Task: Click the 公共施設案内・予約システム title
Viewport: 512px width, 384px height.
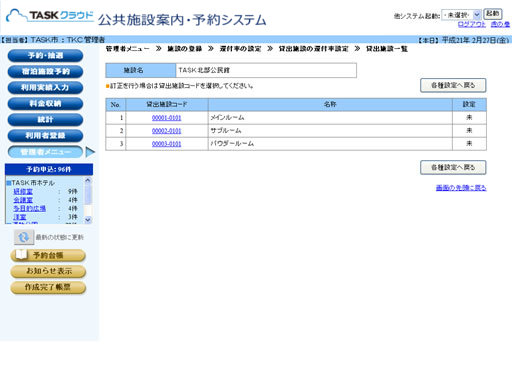Action: 182,20
